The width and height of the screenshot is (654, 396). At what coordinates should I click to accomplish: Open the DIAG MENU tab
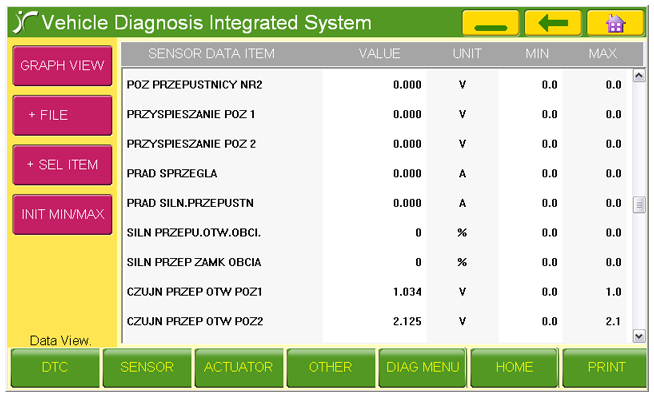423,368
